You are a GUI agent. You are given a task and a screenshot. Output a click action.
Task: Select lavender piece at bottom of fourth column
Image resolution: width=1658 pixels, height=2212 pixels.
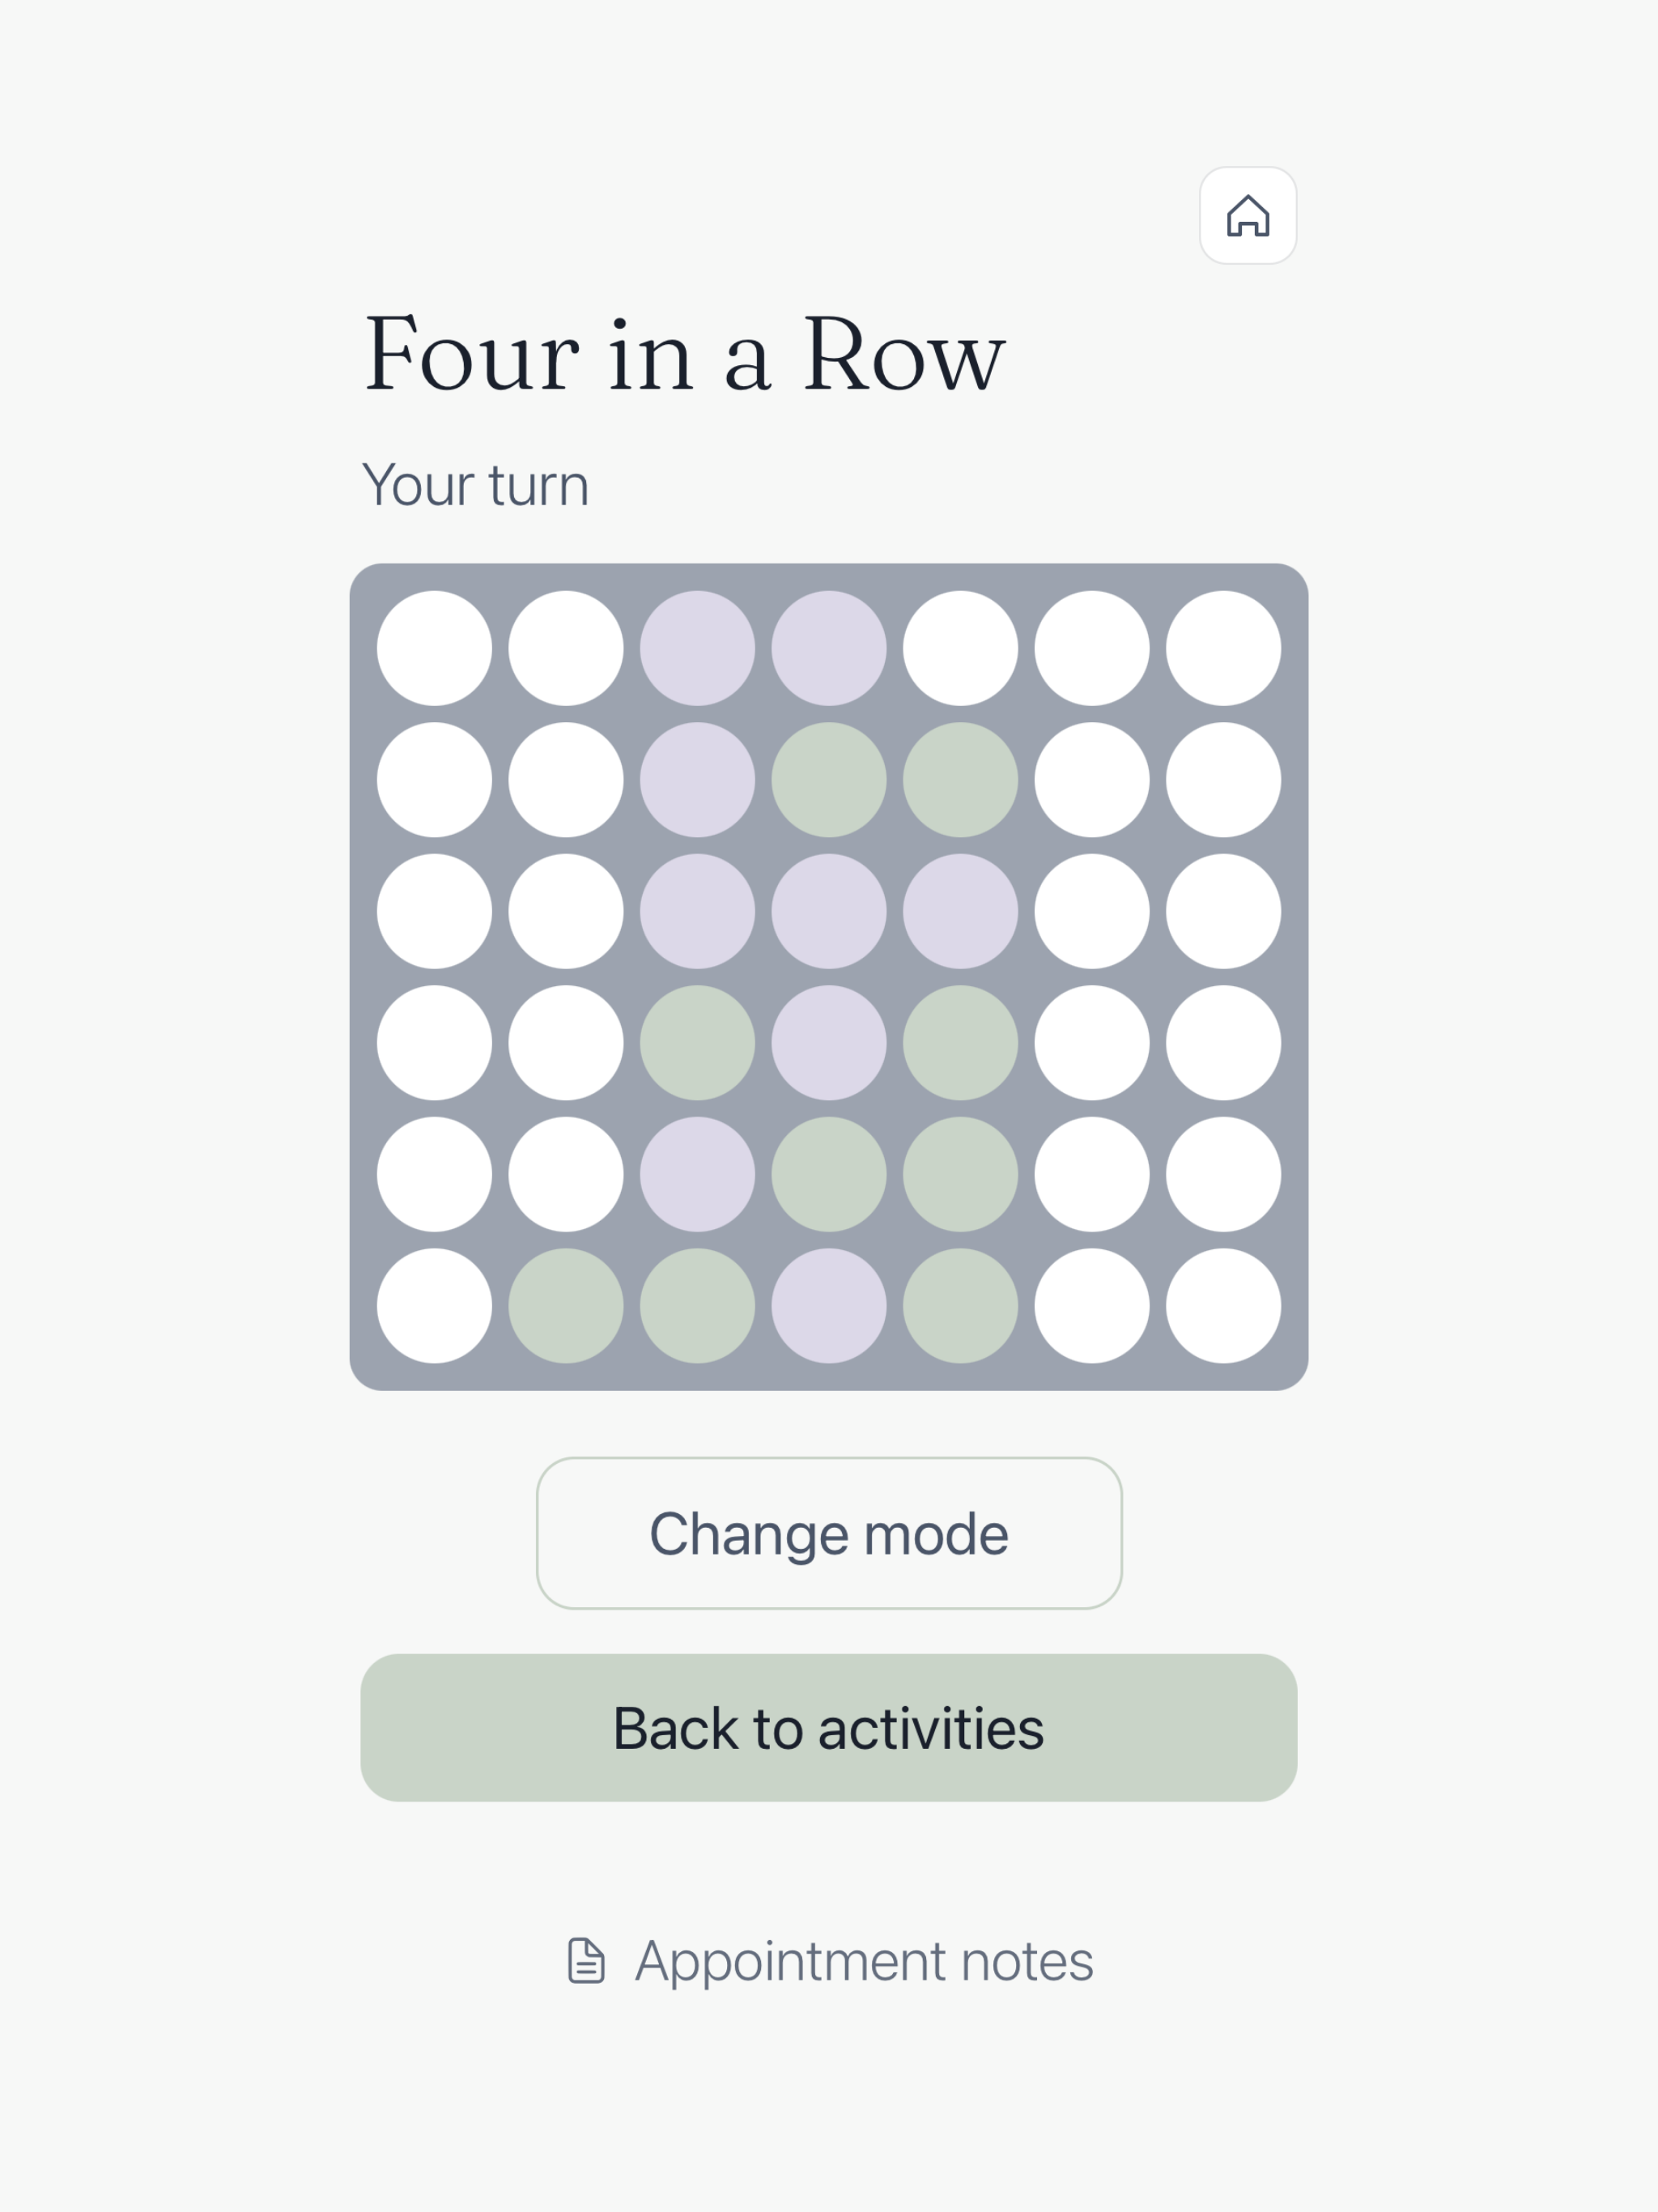coord(829,1305)
